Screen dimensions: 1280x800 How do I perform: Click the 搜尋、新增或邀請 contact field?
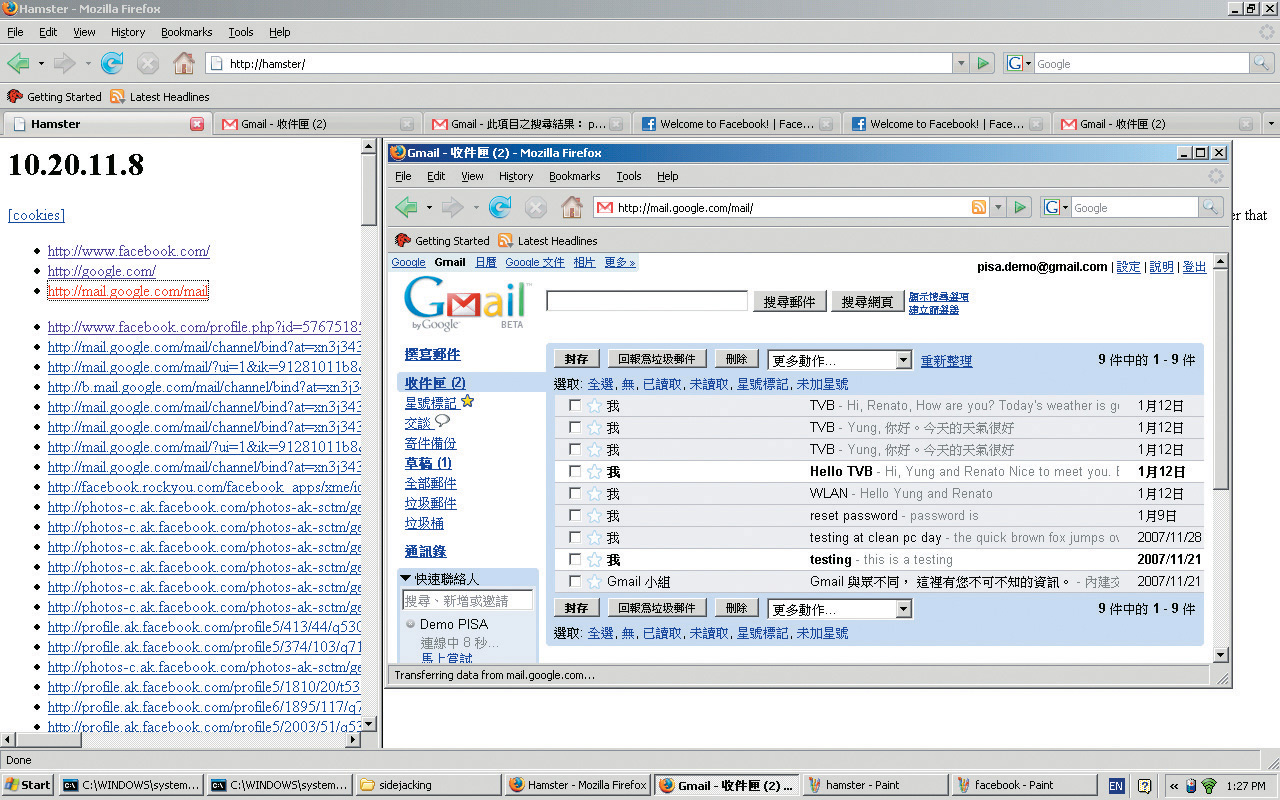tap(467, 600)
